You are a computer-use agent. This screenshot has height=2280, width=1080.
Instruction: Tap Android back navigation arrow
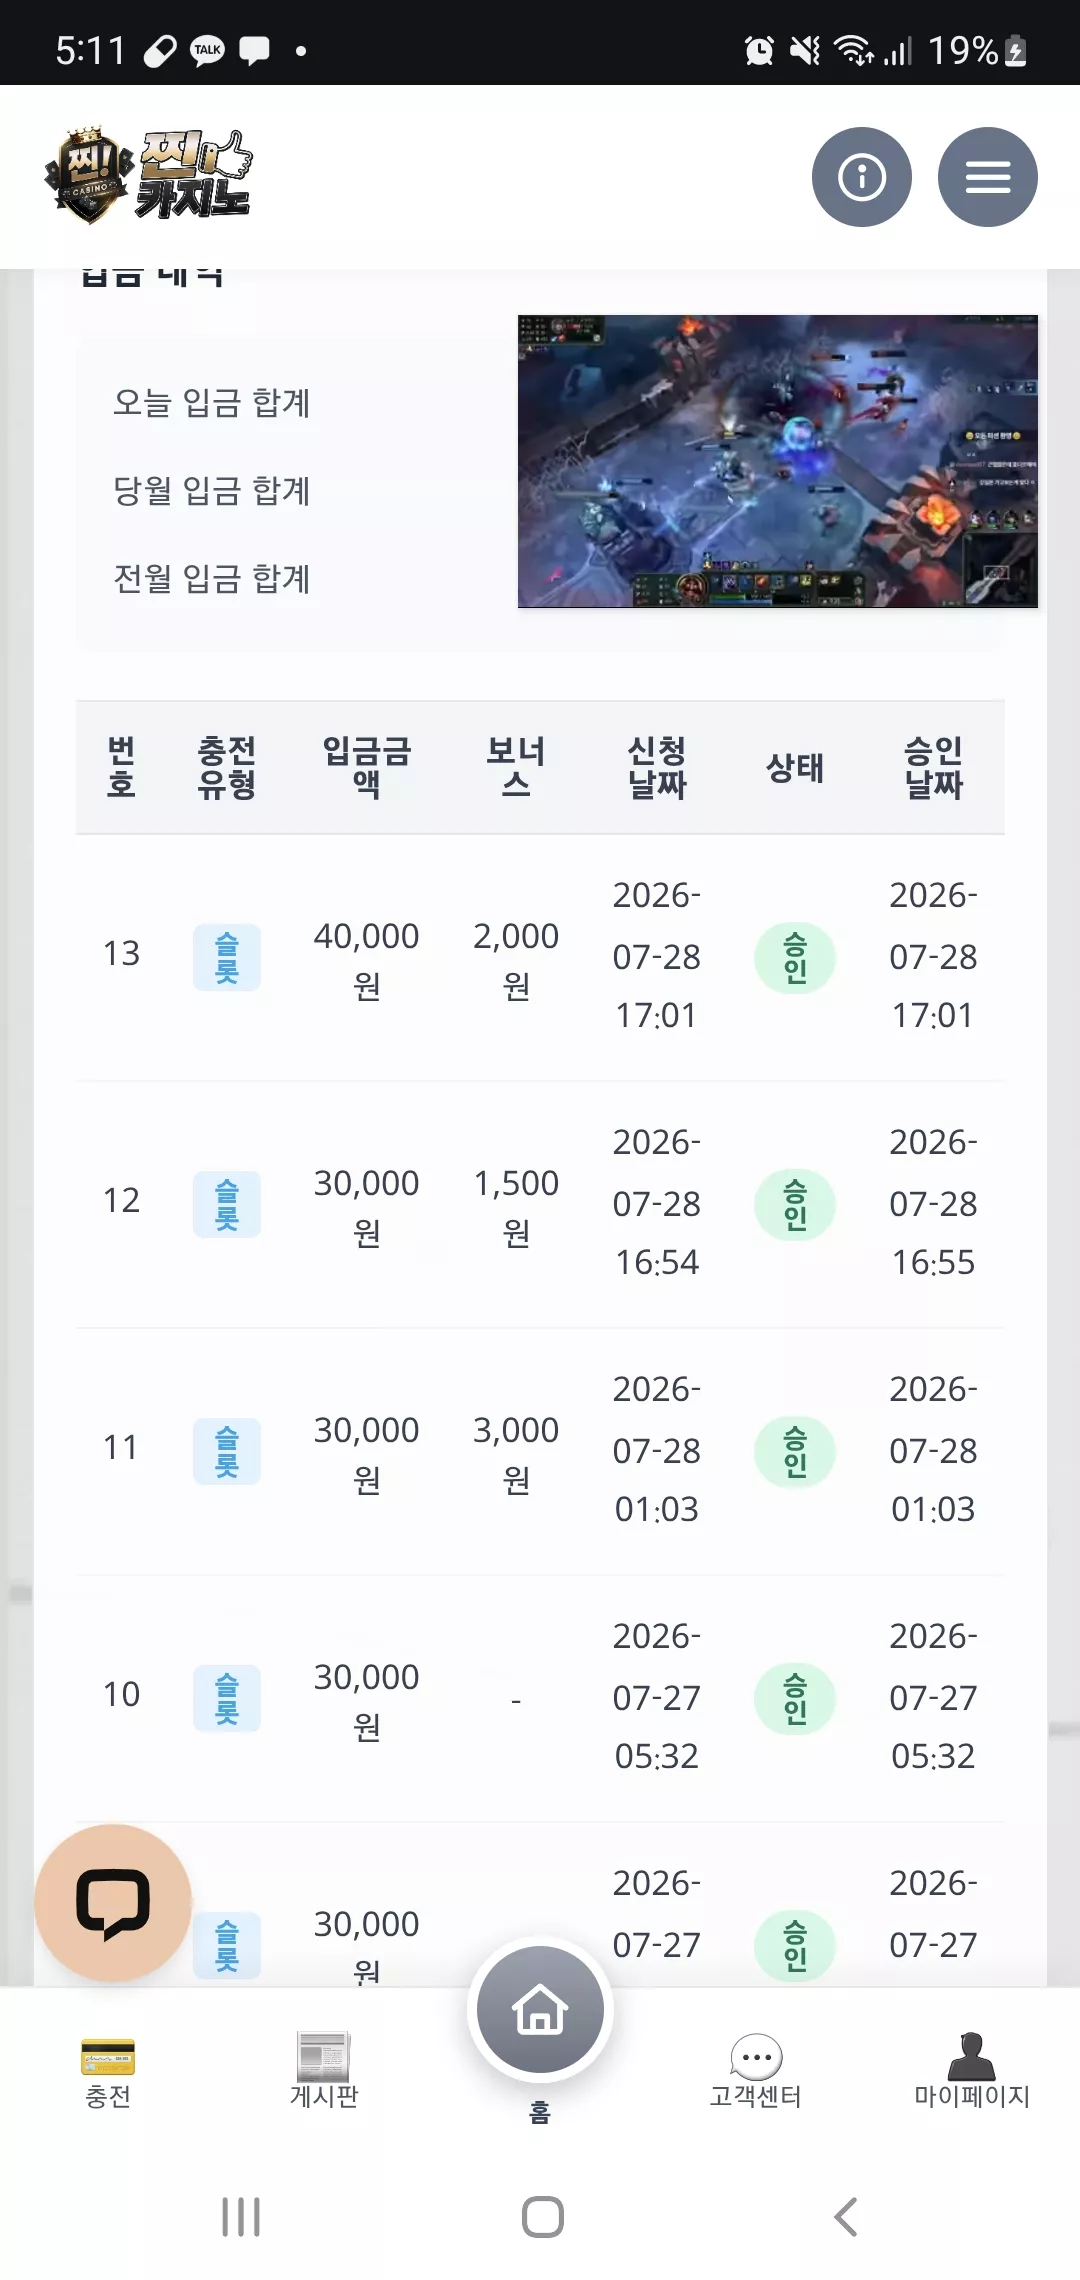tap(846, 2217)
